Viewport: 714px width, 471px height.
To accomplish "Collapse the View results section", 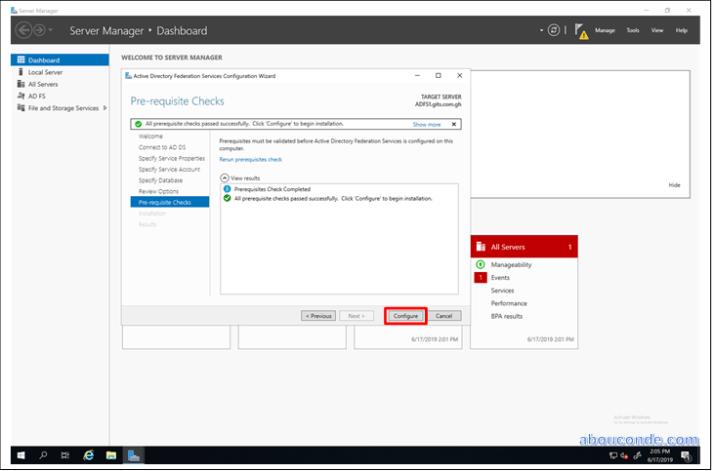I will click(225, 177).
